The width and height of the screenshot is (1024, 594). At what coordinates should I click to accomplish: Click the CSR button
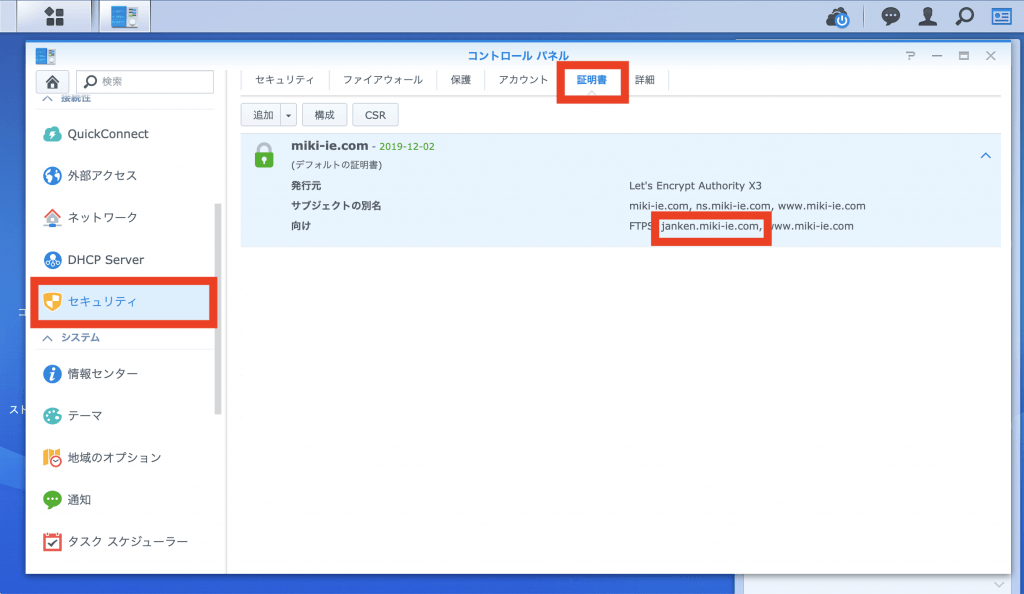(x=375, y=115)
